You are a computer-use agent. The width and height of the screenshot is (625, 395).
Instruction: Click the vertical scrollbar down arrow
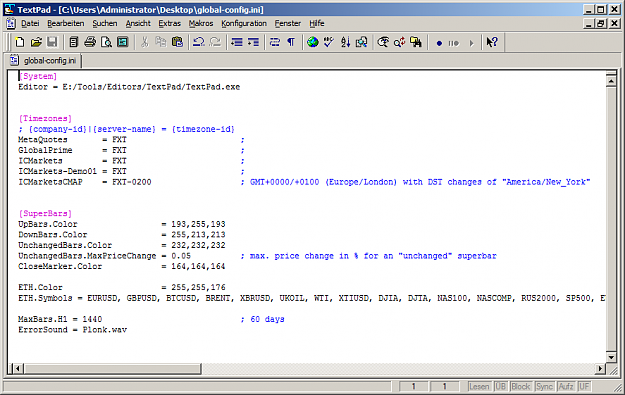(x=611, y=357)
